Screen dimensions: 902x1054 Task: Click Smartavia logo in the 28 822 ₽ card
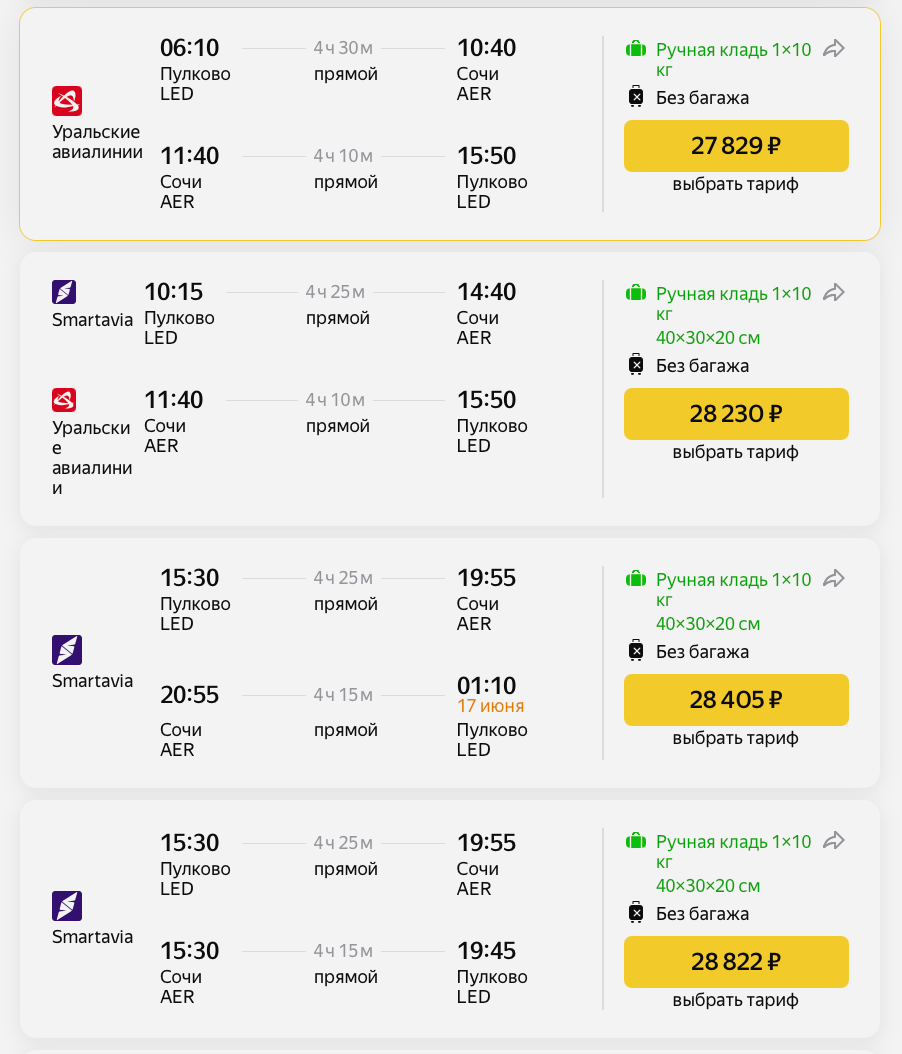click(67, 906)
